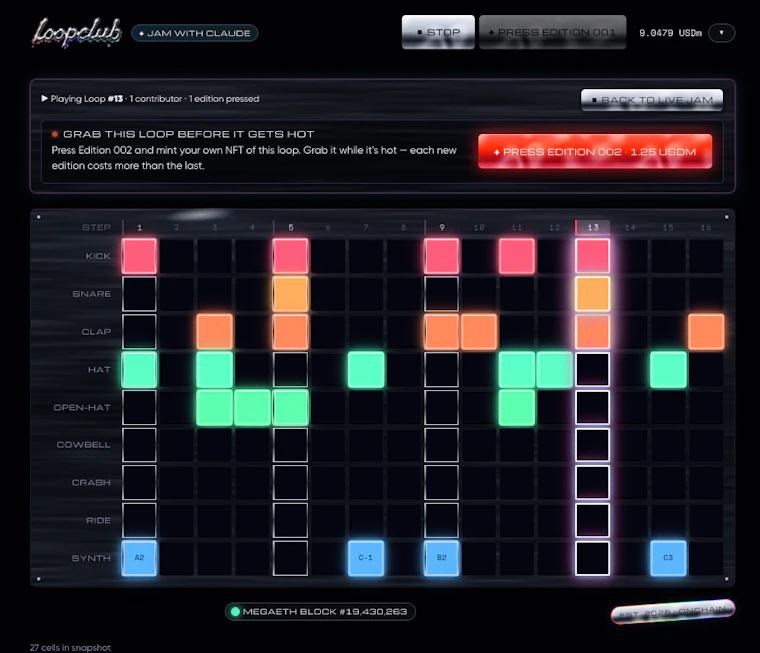Toggle Hat cell at step 1
Image resolution: width=760 pixels, height=653 pixels.
pos(139,369)
